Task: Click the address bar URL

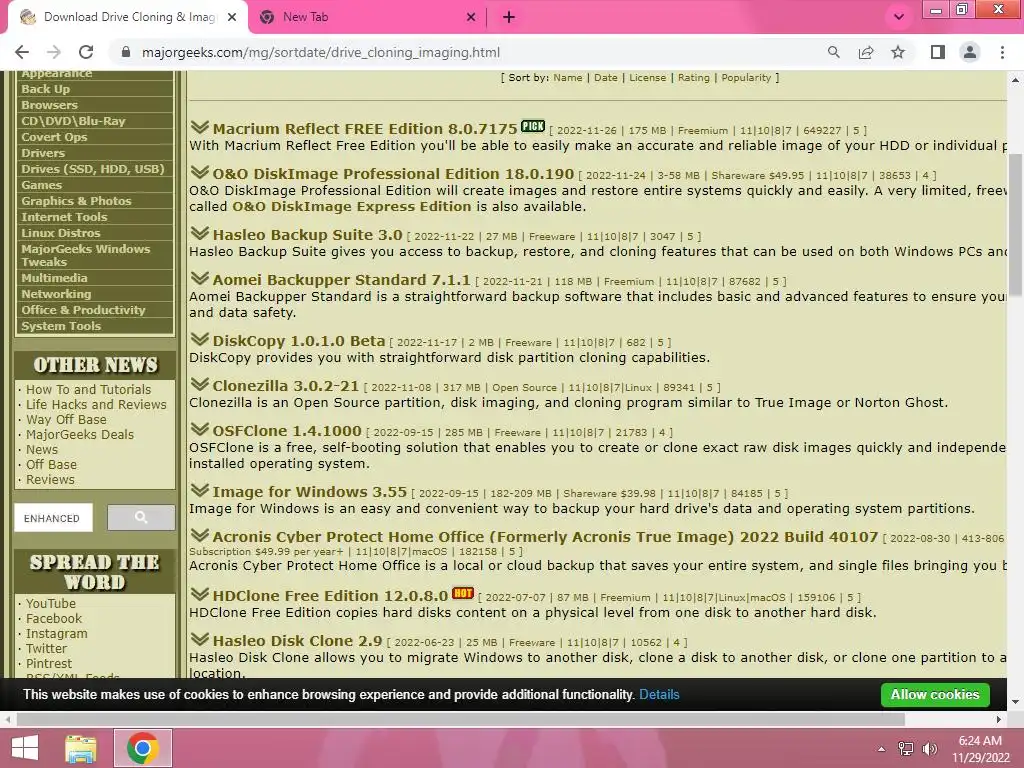Action: coord(321,52)
